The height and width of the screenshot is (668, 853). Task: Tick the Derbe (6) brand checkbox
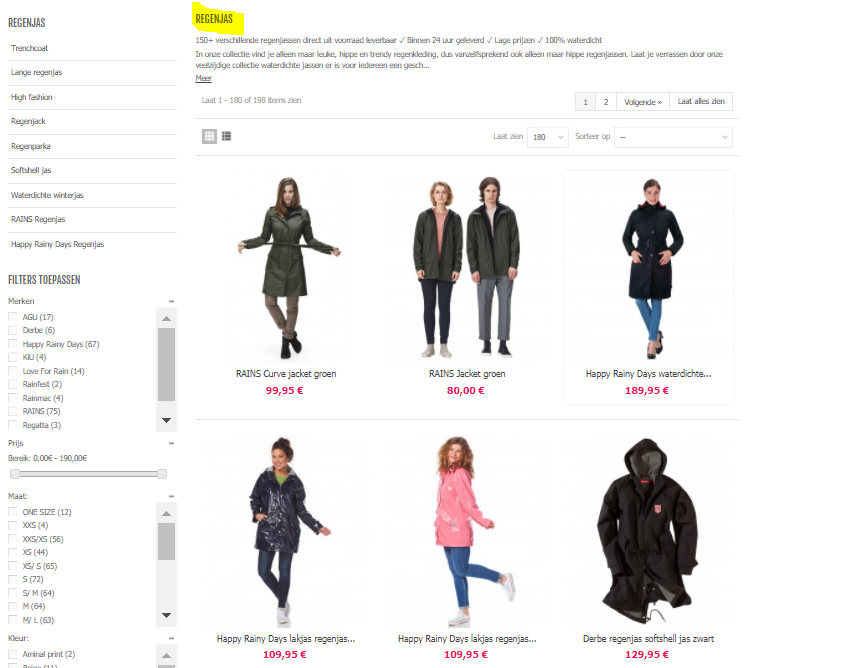(13, 330)
